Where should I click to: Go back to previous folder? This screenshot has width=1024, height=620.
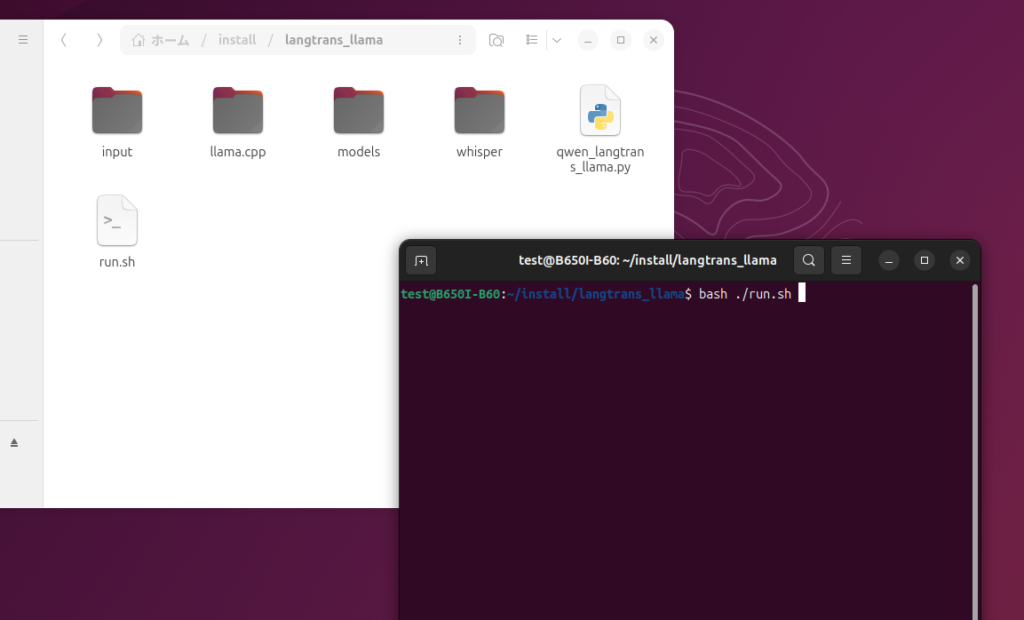tap(64, 40)
